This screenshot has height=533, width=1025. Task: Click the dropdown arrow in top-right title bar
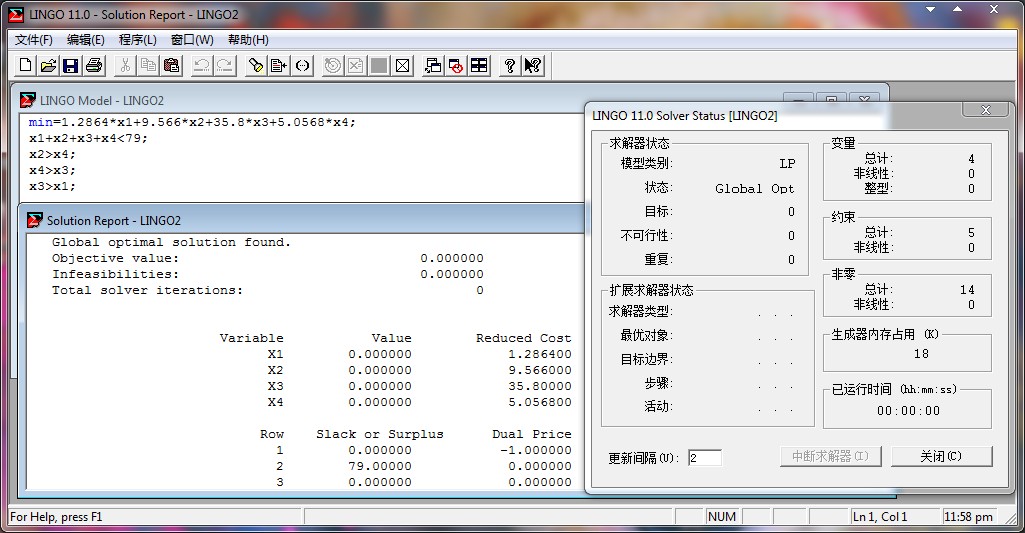click(931, 9)
